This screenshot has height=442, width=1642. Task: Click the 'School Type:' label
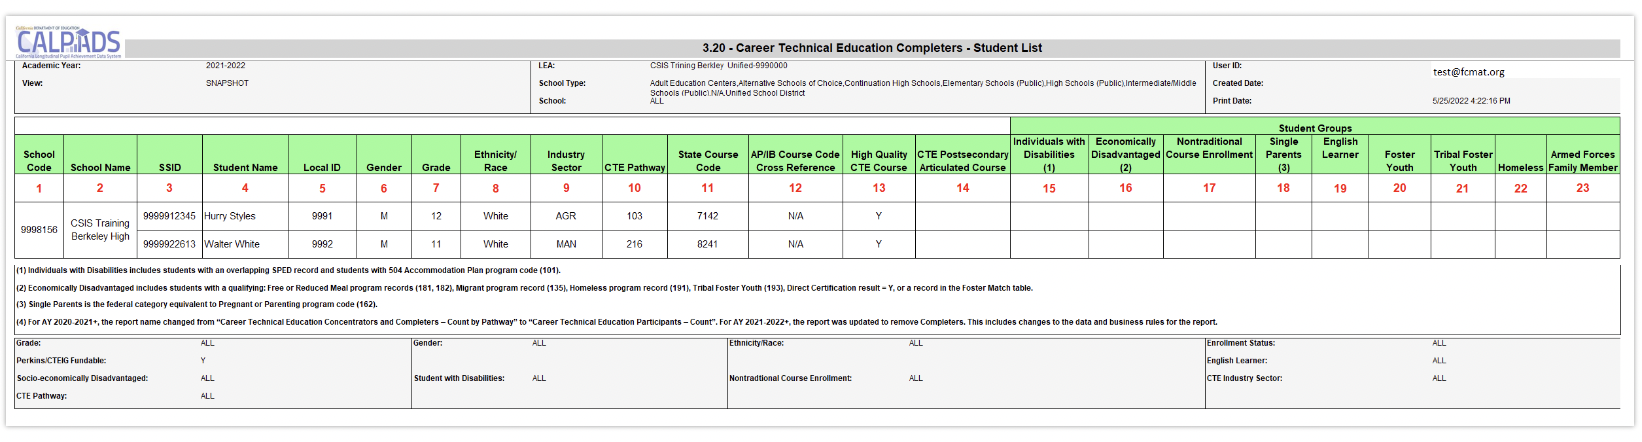(562, 84)
